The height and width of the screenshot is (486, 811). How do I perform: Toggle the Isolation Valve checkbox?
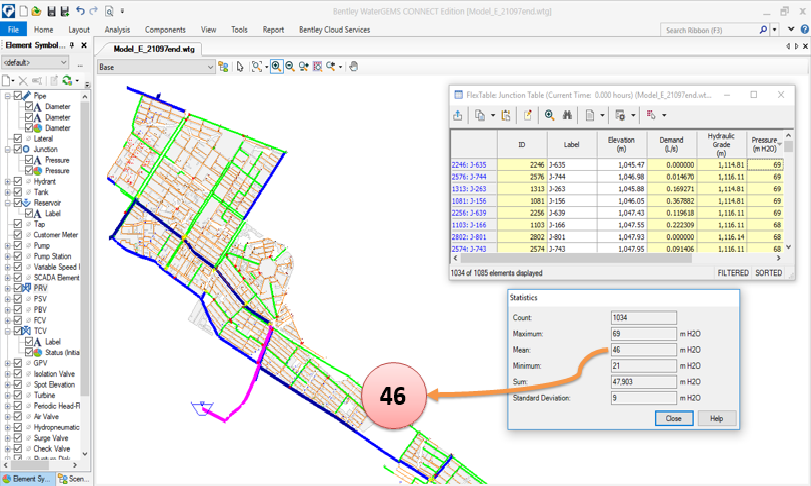tap(18, 374)
